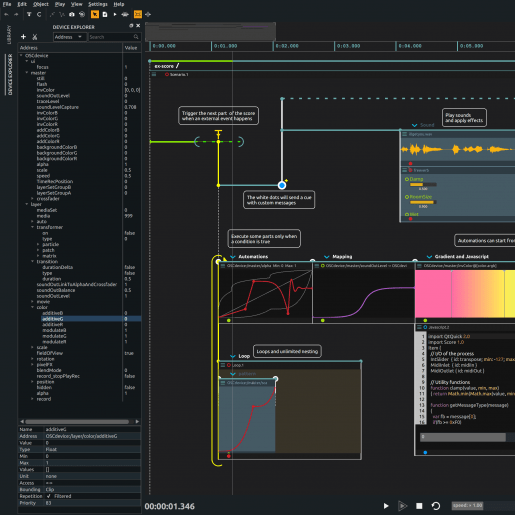Collapse the Automations section chevron
Viewport: 515px width, 515px height.
point(233,257)
